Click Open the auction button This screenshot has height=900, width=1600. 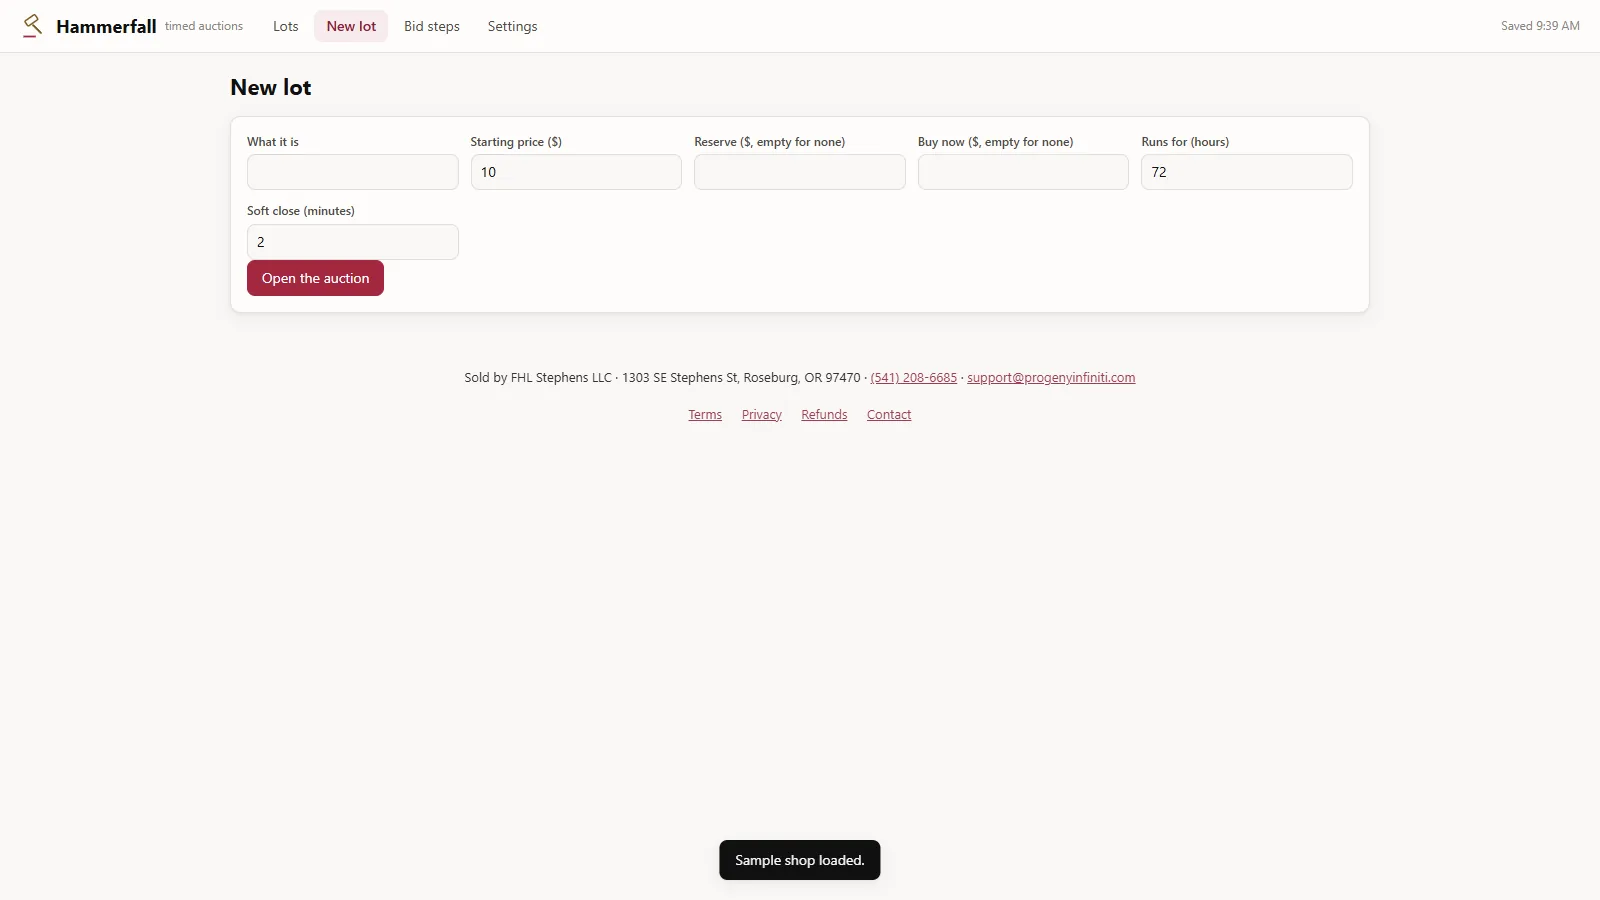click(x=315, y=278)
